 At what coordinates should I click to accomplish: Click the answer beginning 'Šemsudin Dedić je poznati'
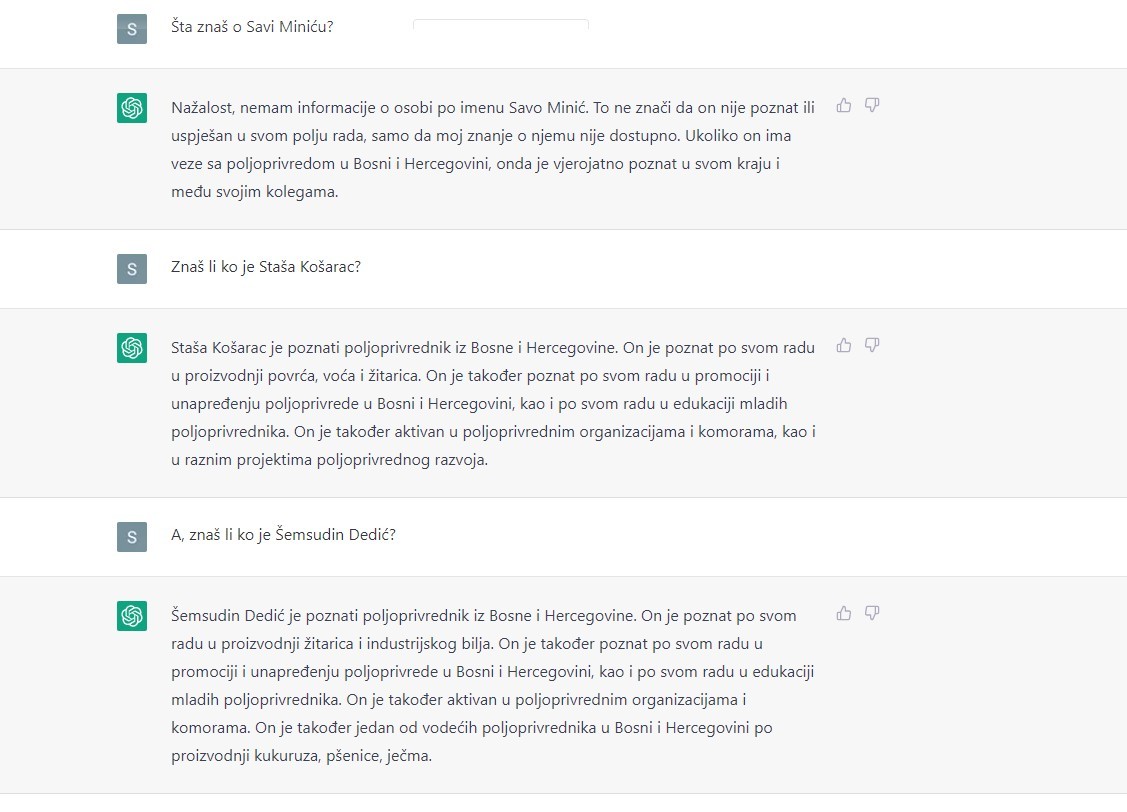[x=493, y=685]
